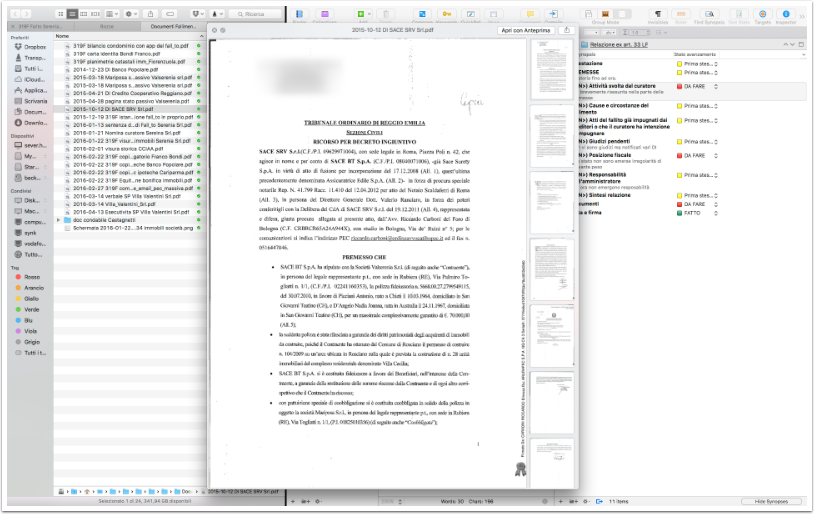Image resolution: width=814 pixels, height=514 pixels.
Task: Open the second page thumbnail in Quick Look
Action: [551, 136]
